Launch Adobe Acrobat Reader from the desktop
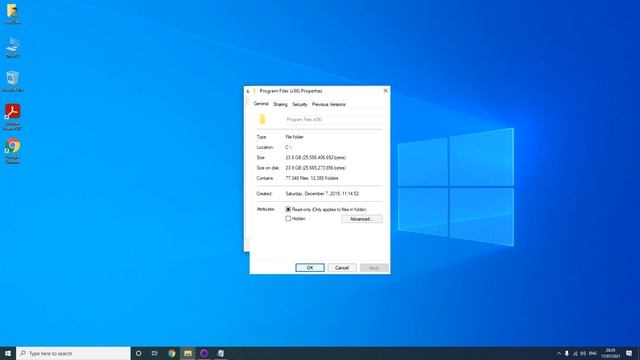Image resolution: width=640 pixels, height=360 pixels. click(13, 116)
